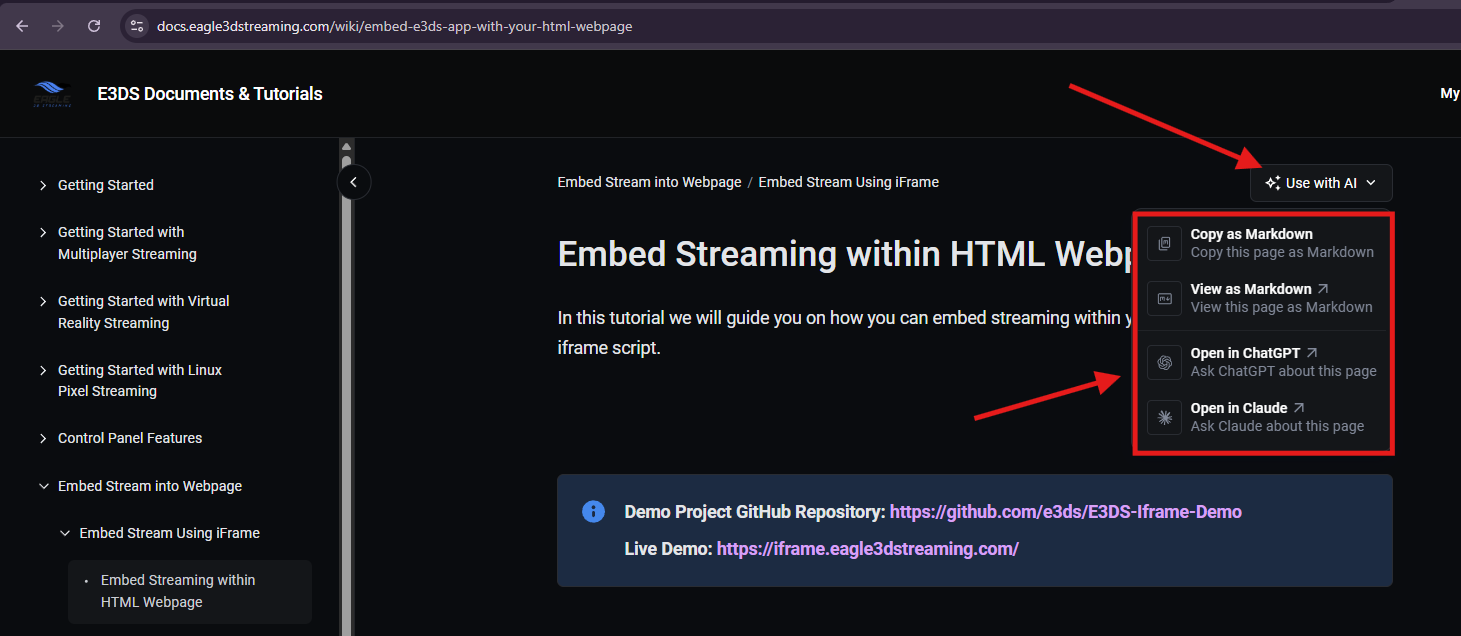The width and height of the screenshot is (1461, 636).
Task: Click the 'Live Demo:' label
Action: pyautogui.click(x=668, y=548)
